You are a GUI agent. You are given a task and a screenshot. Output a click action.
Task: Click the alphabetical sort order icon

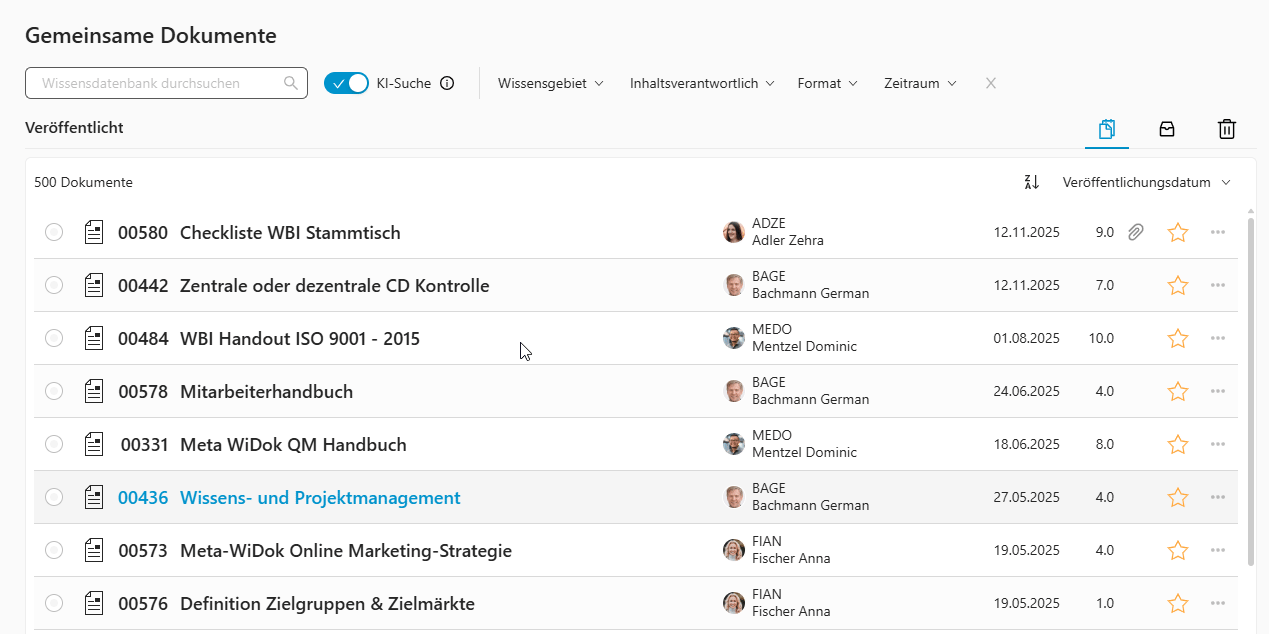(x=1032, y=182)
